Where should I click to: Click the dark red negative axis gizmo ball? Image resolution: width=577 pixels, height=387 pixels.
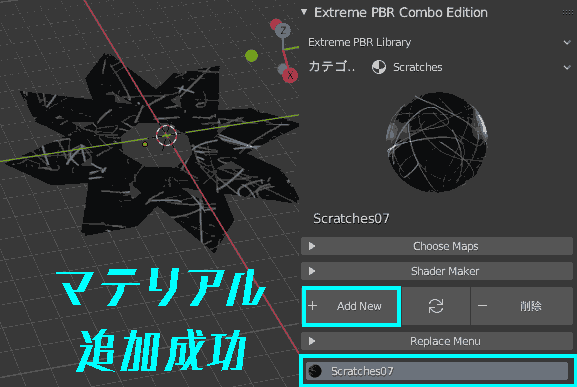[275, 24]
